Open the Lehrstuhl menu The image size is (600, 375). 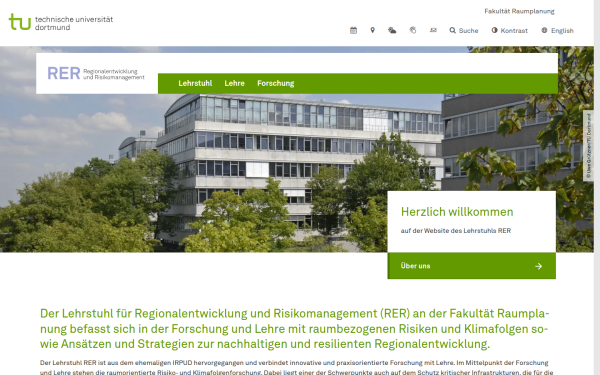click(x=195, y=83)
